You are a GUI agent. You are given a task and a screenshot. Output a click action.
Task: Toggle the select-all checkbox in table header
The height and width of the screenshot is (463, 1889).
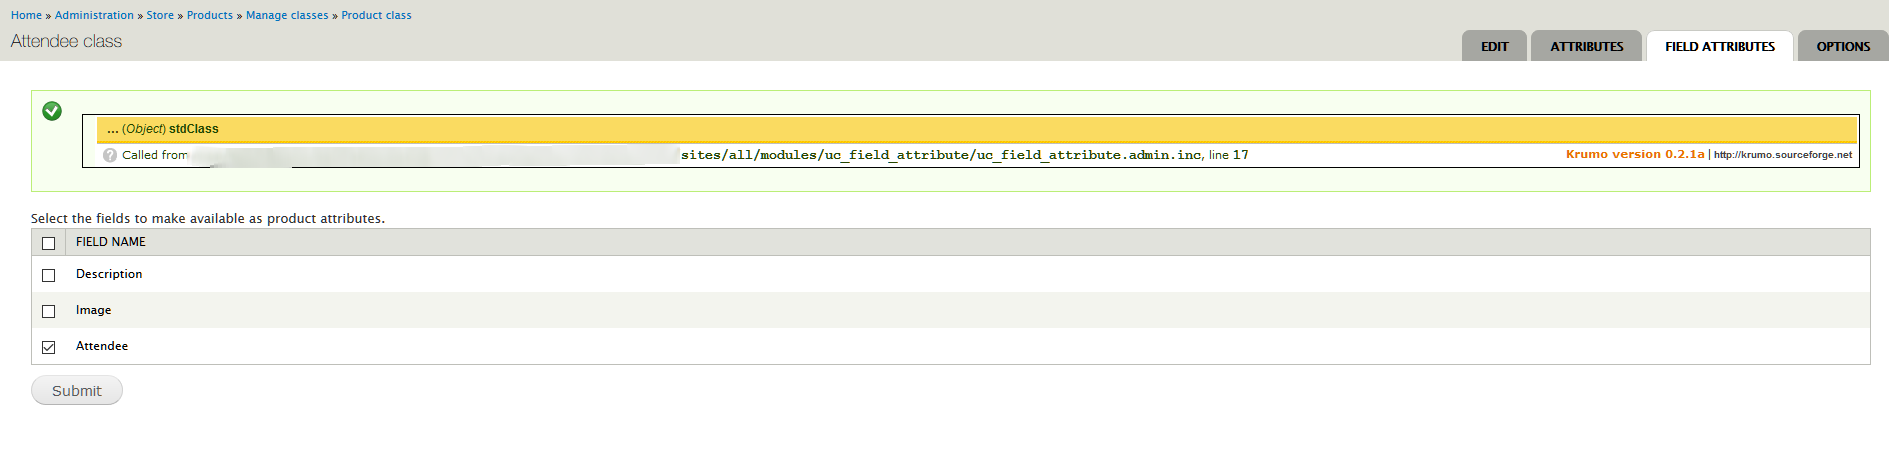click(48, 243)
